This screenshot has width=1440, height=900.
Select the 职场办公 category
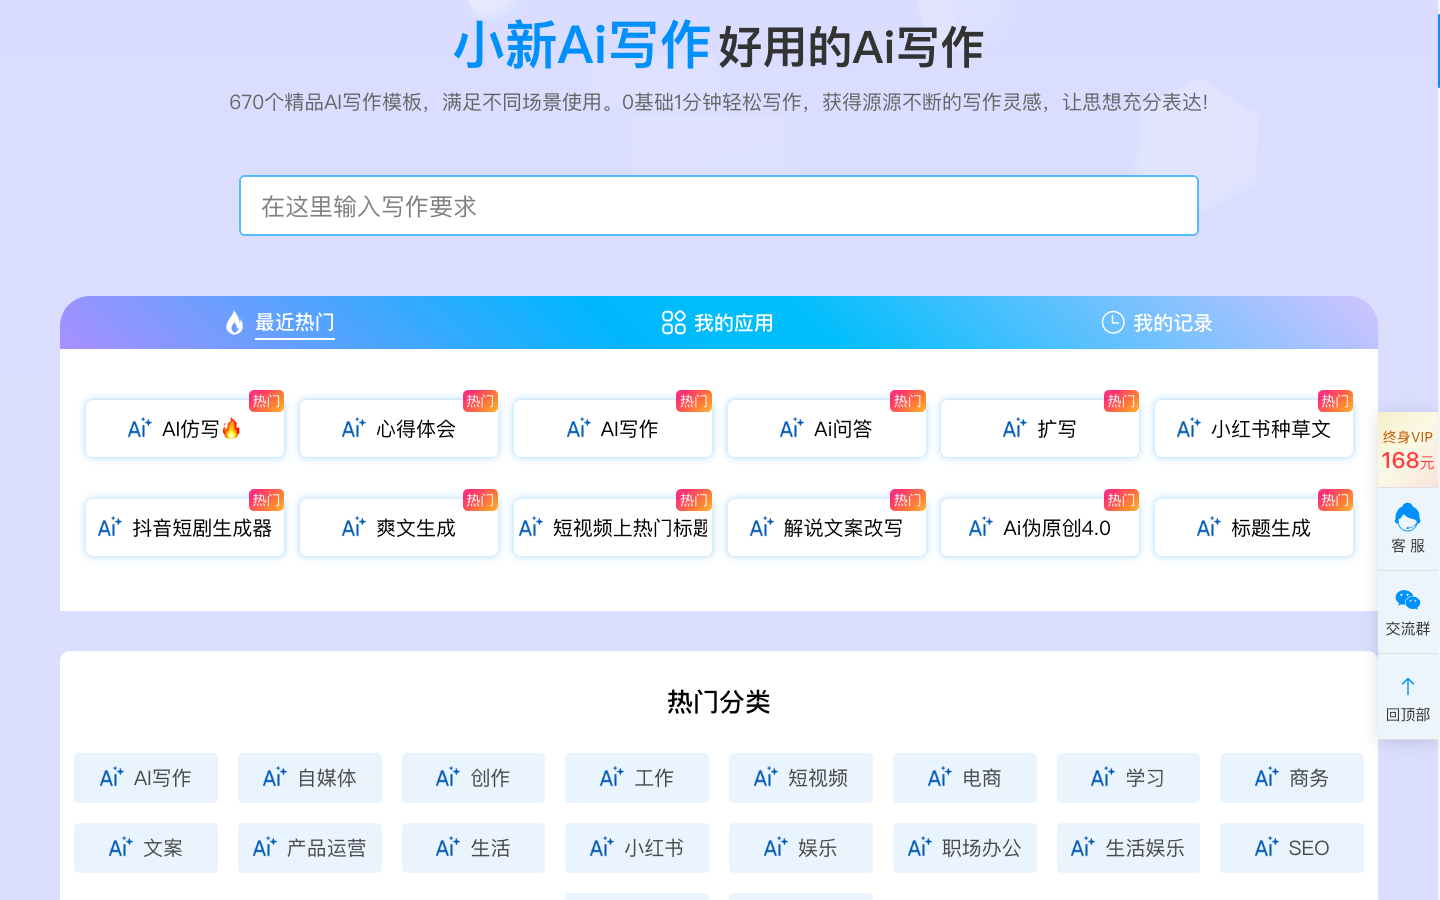pyautogui.click(x=964, y=848)
